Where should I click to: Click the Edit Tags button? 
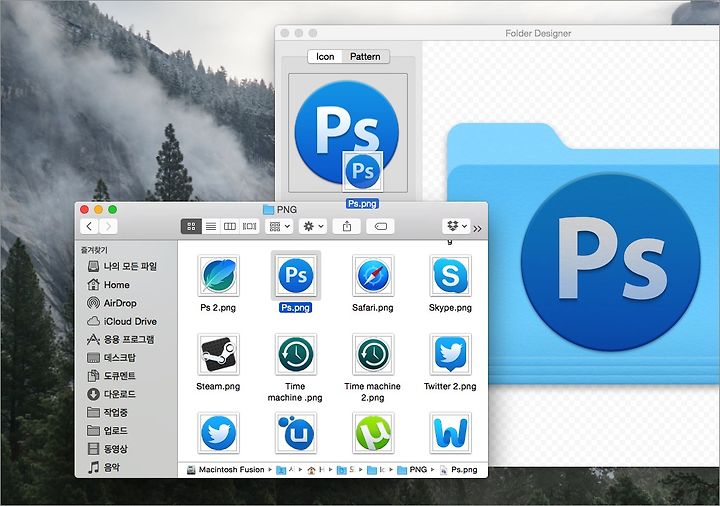[x=381, y=226]
